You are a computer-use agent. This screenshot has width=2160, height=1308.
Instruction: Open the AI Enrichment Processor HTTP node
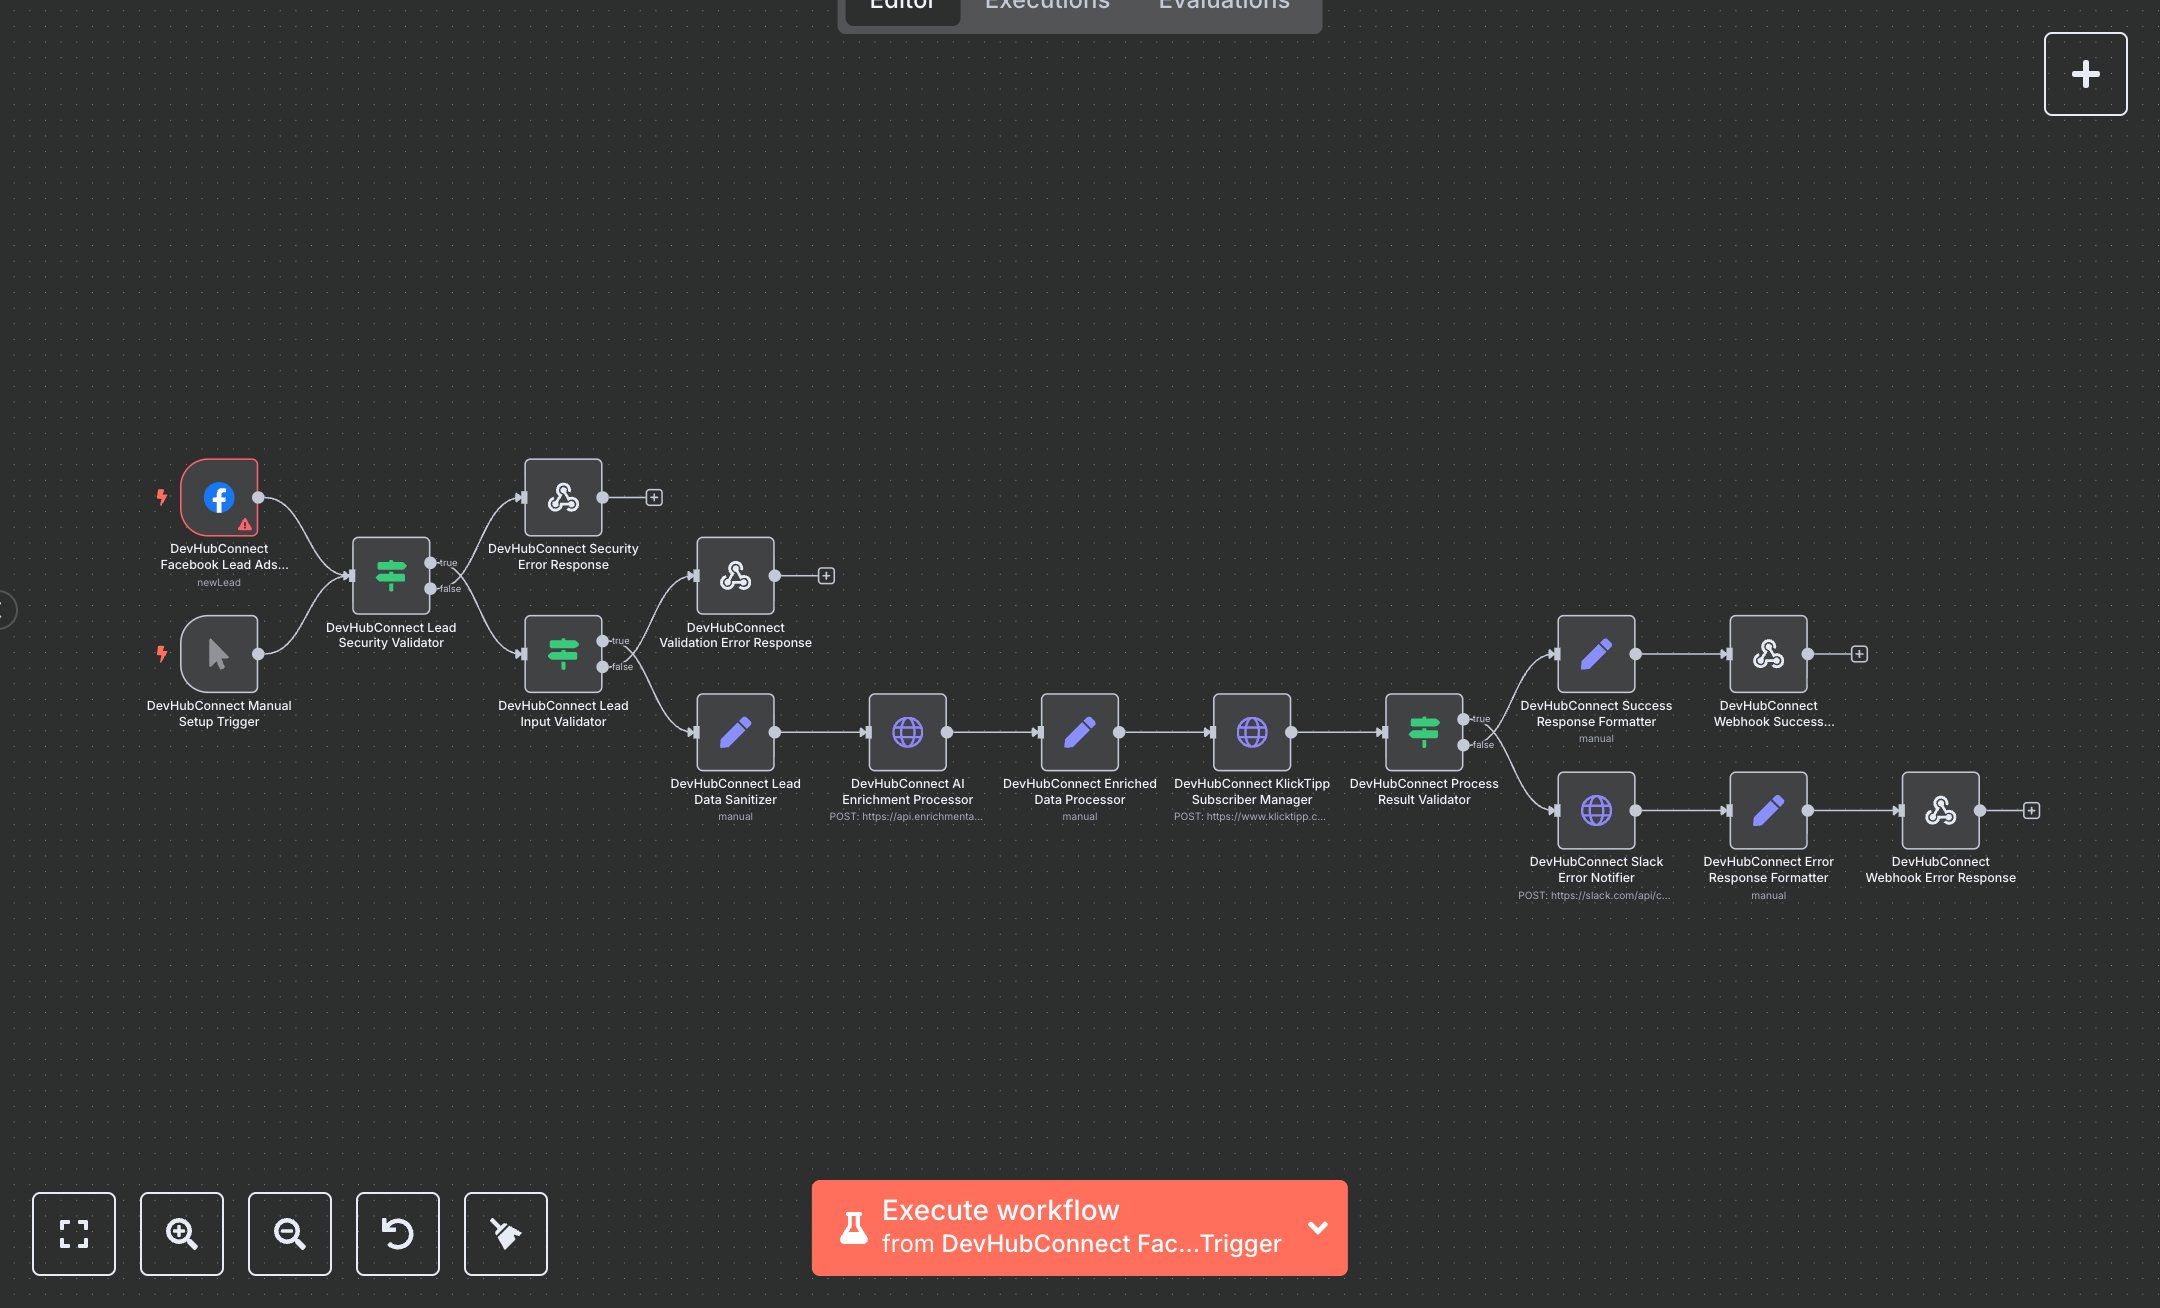[x=907, y=732]
